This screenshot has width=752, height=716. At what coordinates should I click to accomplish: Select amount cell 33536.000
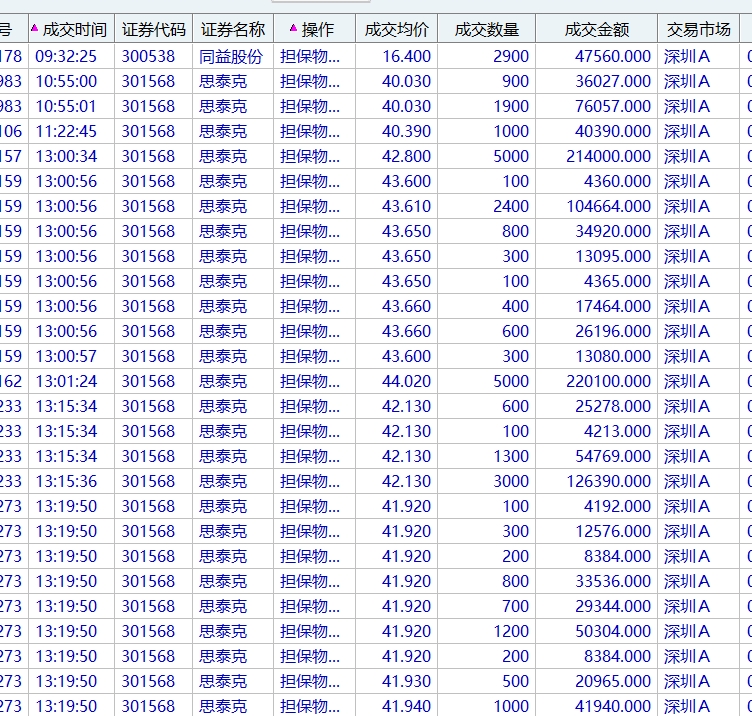(613, 581)
